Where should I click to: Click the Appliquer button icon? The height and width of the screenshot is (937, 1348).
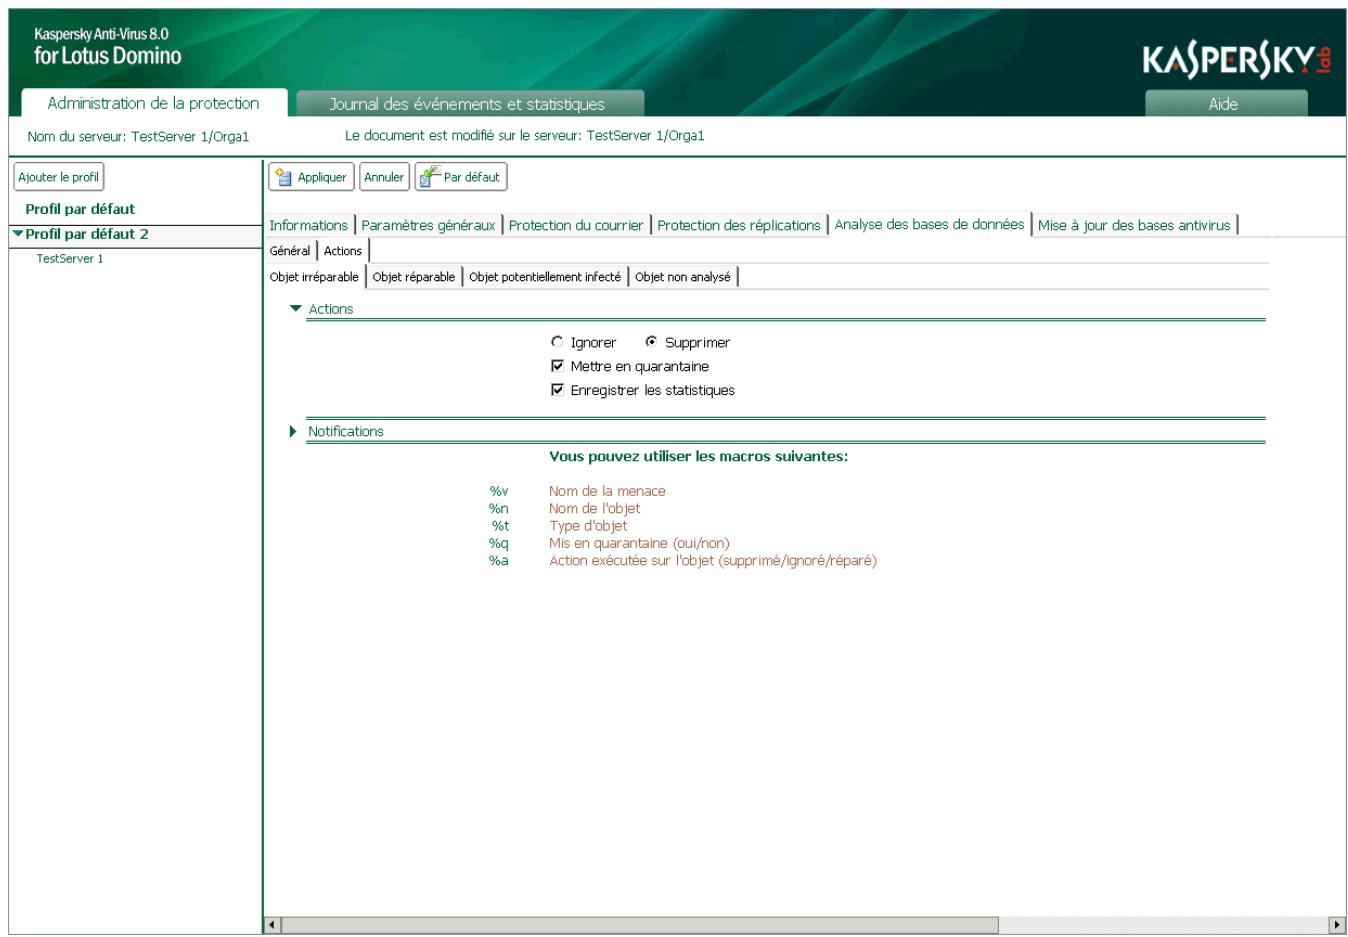pyautogui.click(x=284, y=177)
